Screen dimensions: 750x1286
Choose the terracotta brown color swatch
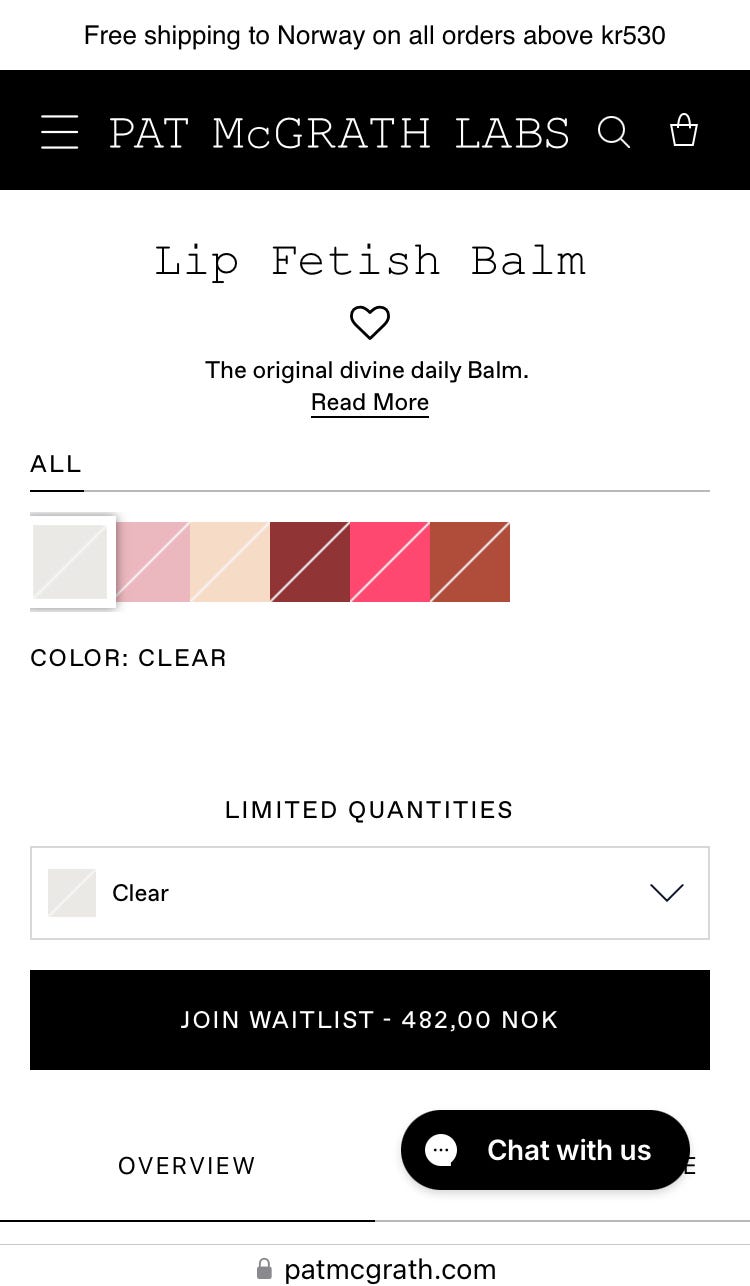[470, 562]
